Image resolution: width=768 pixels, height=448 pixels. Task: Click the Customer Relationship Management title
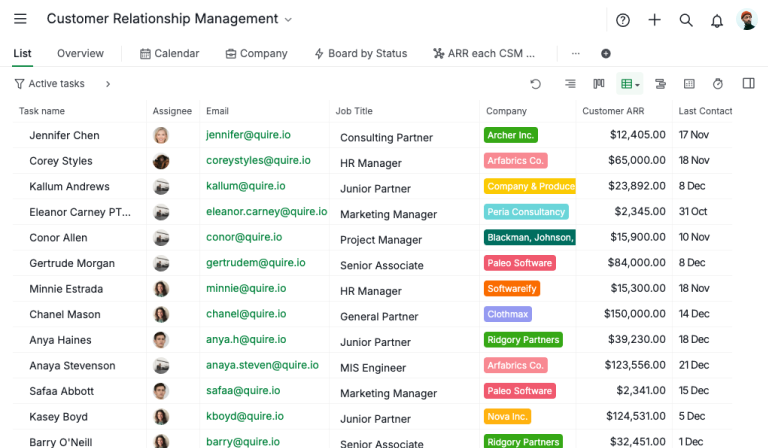[x=162, y=19]
